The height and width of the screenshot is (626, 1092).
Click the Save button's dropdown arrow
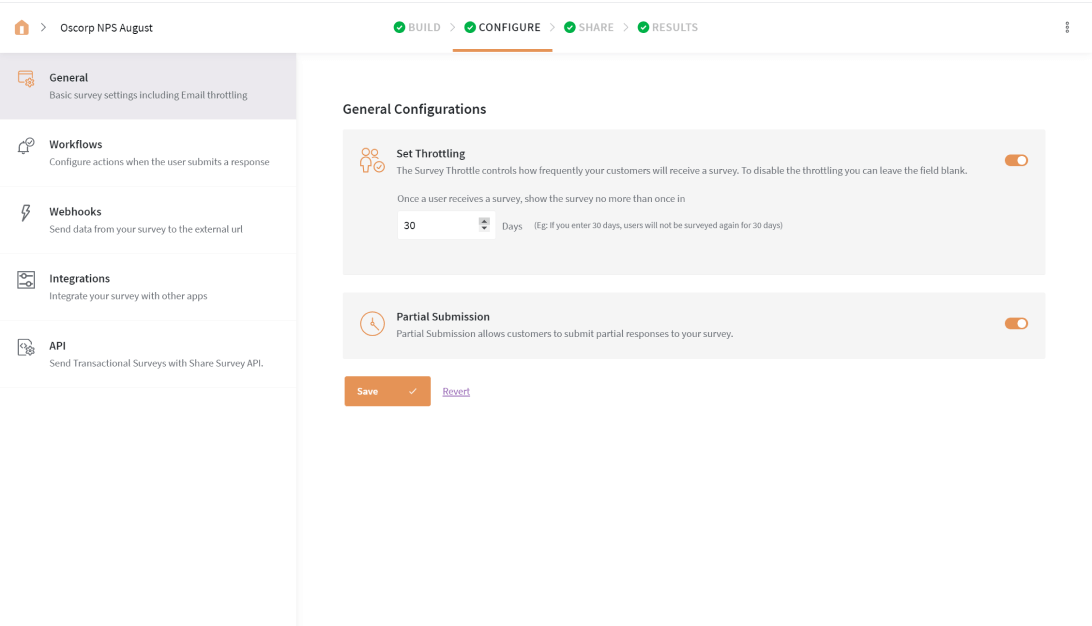(413, 391)
